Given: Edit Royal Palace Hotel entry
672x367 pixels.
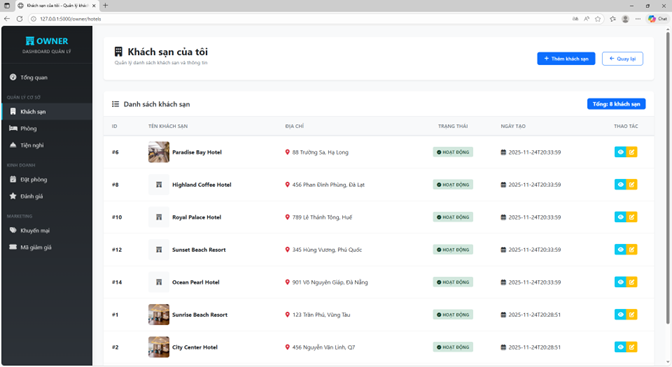Looking at the screenshot, I should coord(632,217).
